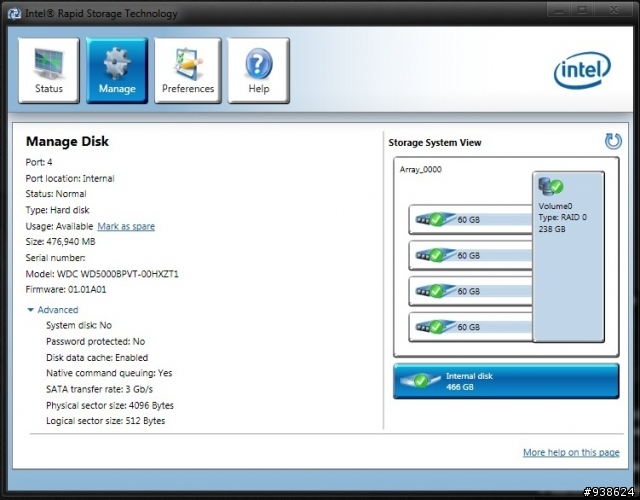
Task: Click the Logical sector size: 512 Bytes text
Action: (105, 421)
